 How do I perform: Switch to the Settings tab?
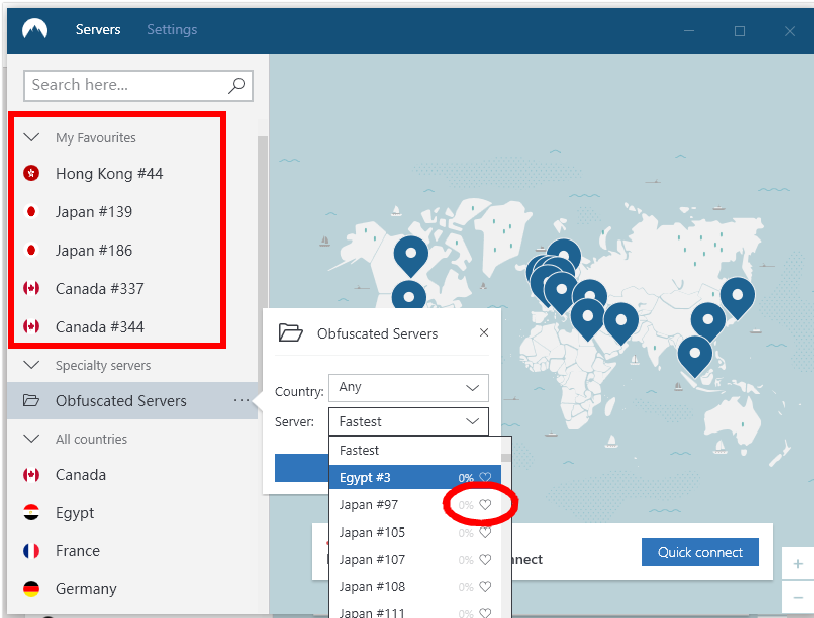(172, 30)
